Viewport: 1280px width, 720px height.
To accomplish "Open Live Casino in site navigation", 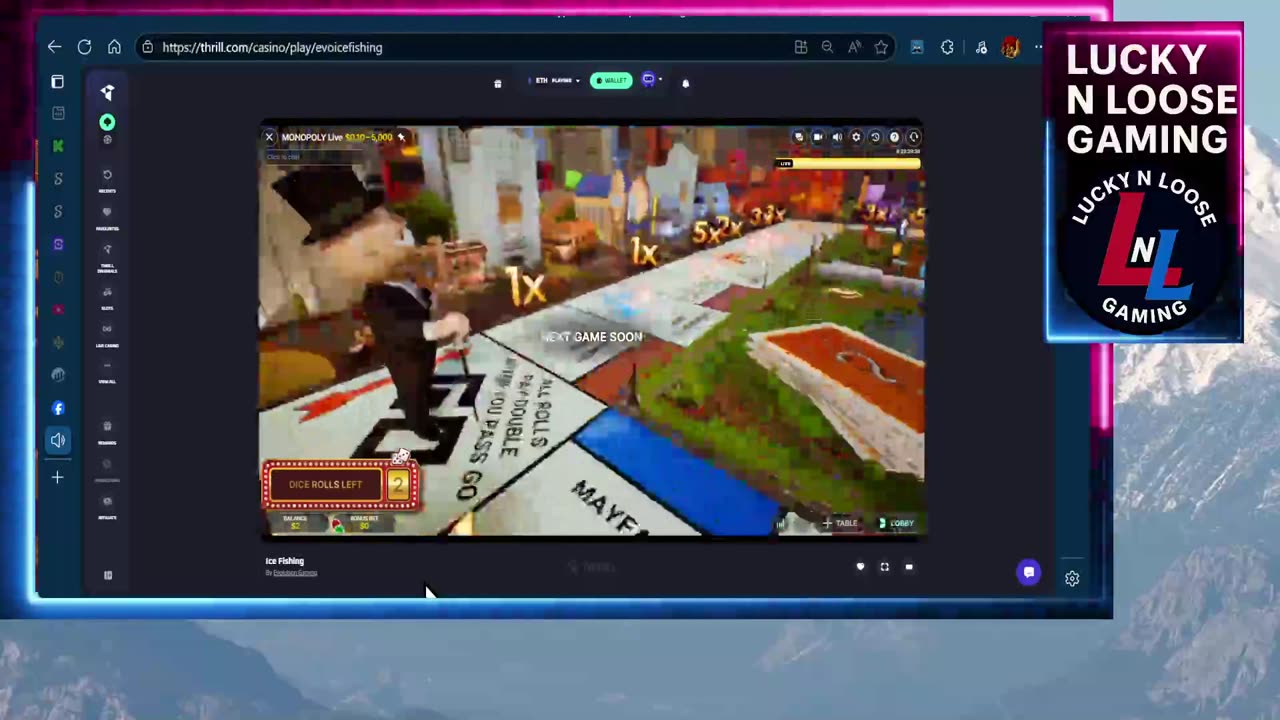I will [x=107, y=336].
